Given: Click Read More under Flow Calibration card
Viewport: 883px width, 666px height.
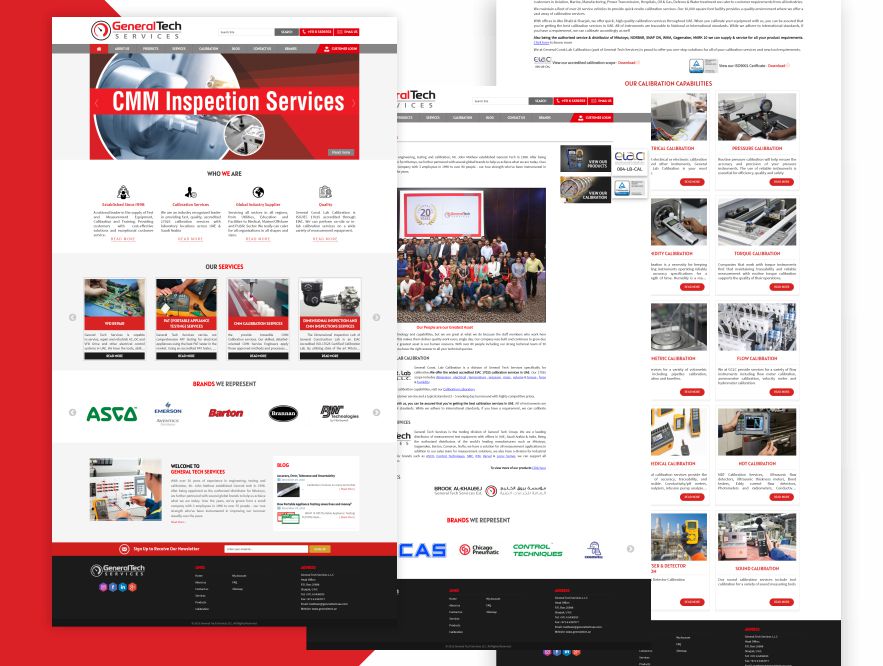Looking at the screenshot, I should coord(782,392).
